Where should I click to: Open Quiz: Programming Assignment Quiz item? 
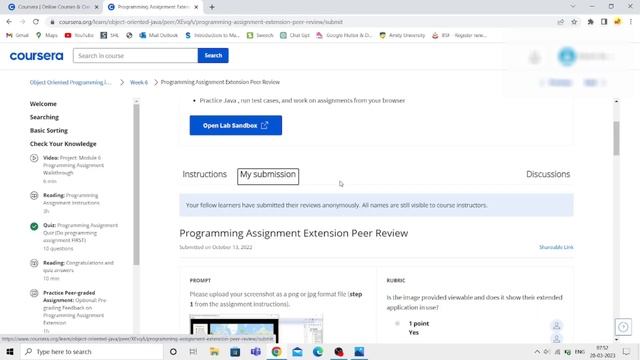point(73,237)
